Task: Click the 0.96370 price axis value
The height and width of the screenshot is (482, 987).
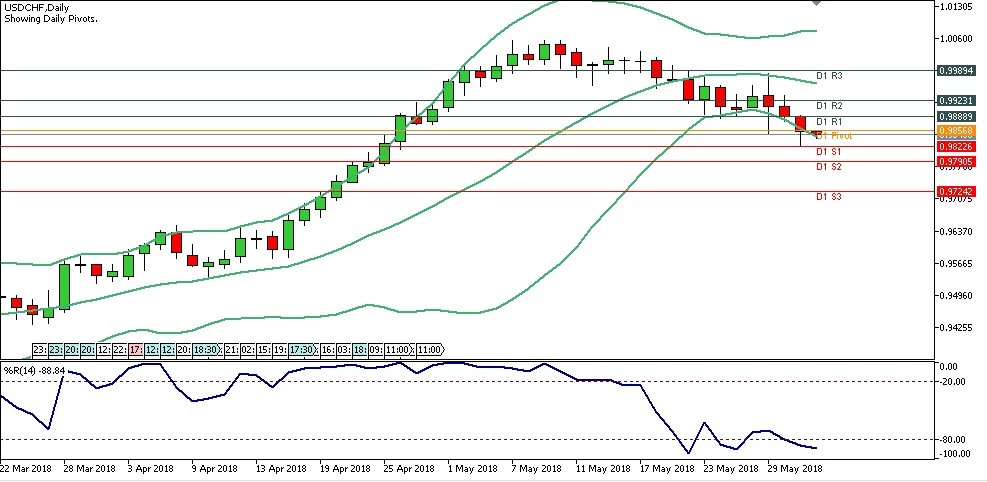Action: pos(957,232)
